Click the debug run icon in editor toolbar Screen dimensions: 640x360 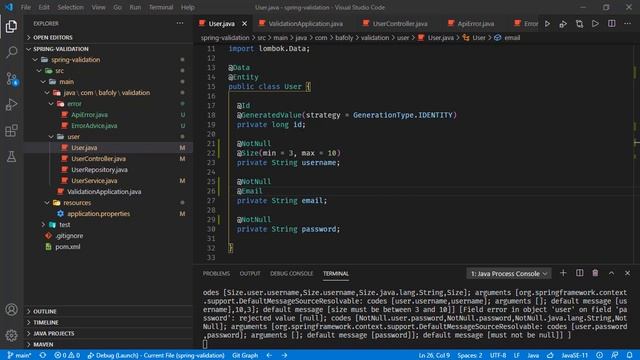[x=563, y=24]
